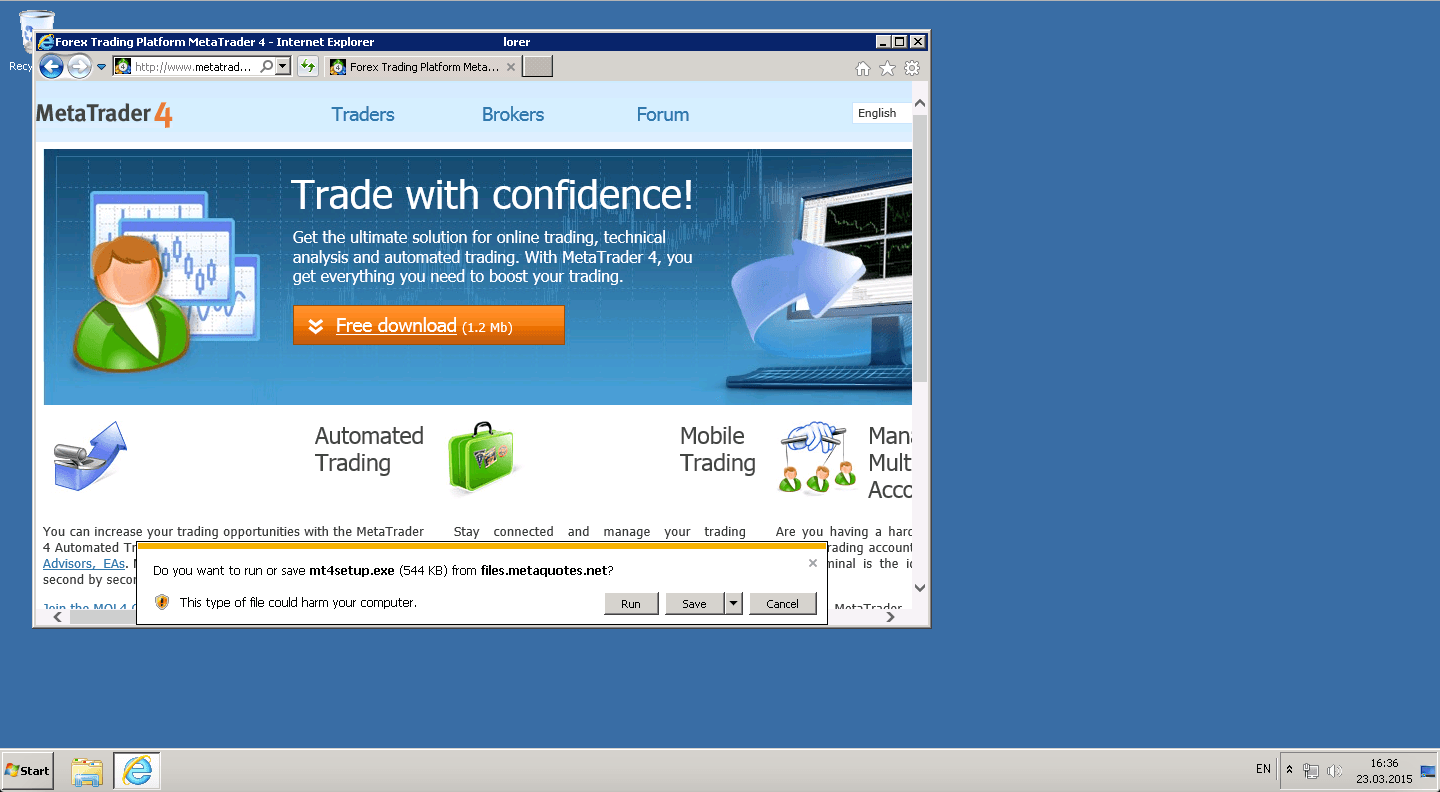Expand the address bar autocomplete dropdown

click(283, 67)
